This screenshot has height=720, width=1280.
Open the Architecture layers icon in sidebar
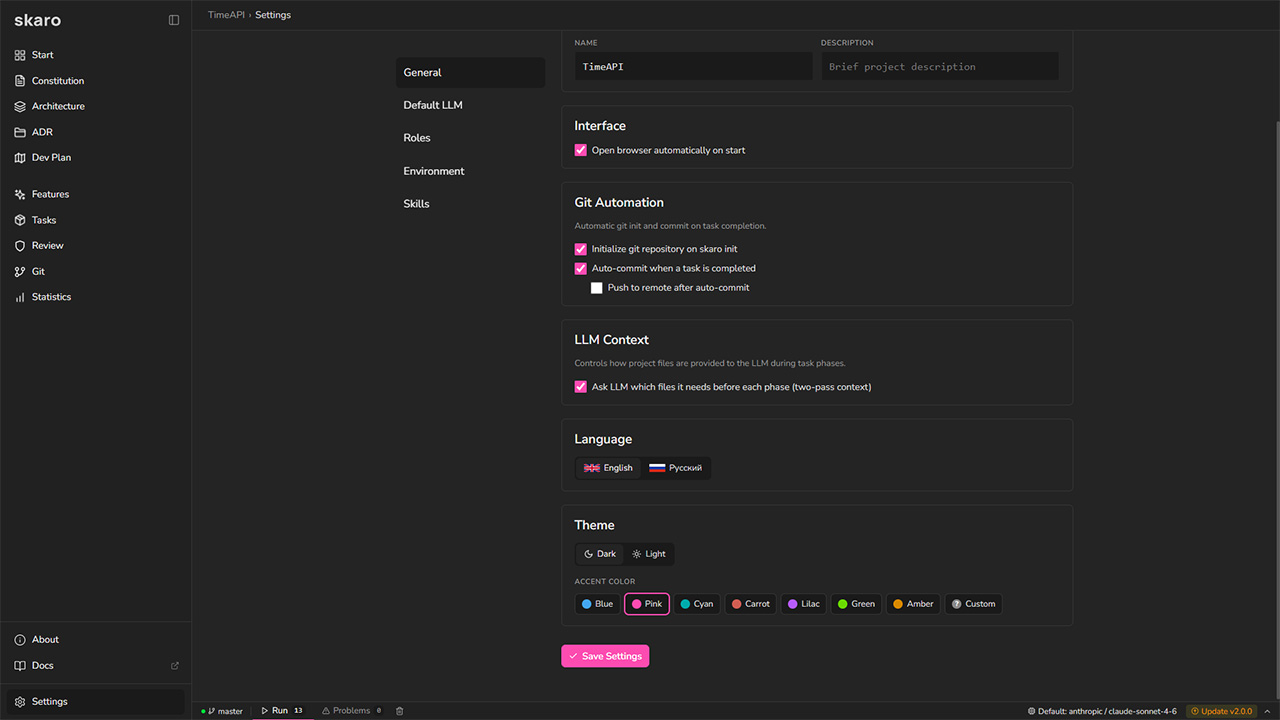[x=20, y=106]
